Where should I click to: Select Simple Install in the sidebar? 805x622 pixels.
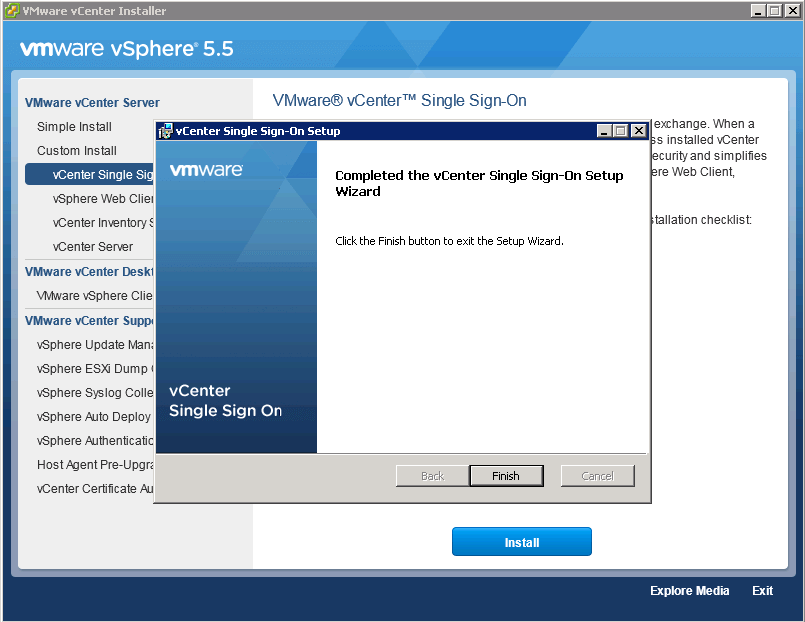(x=74, y=127)
